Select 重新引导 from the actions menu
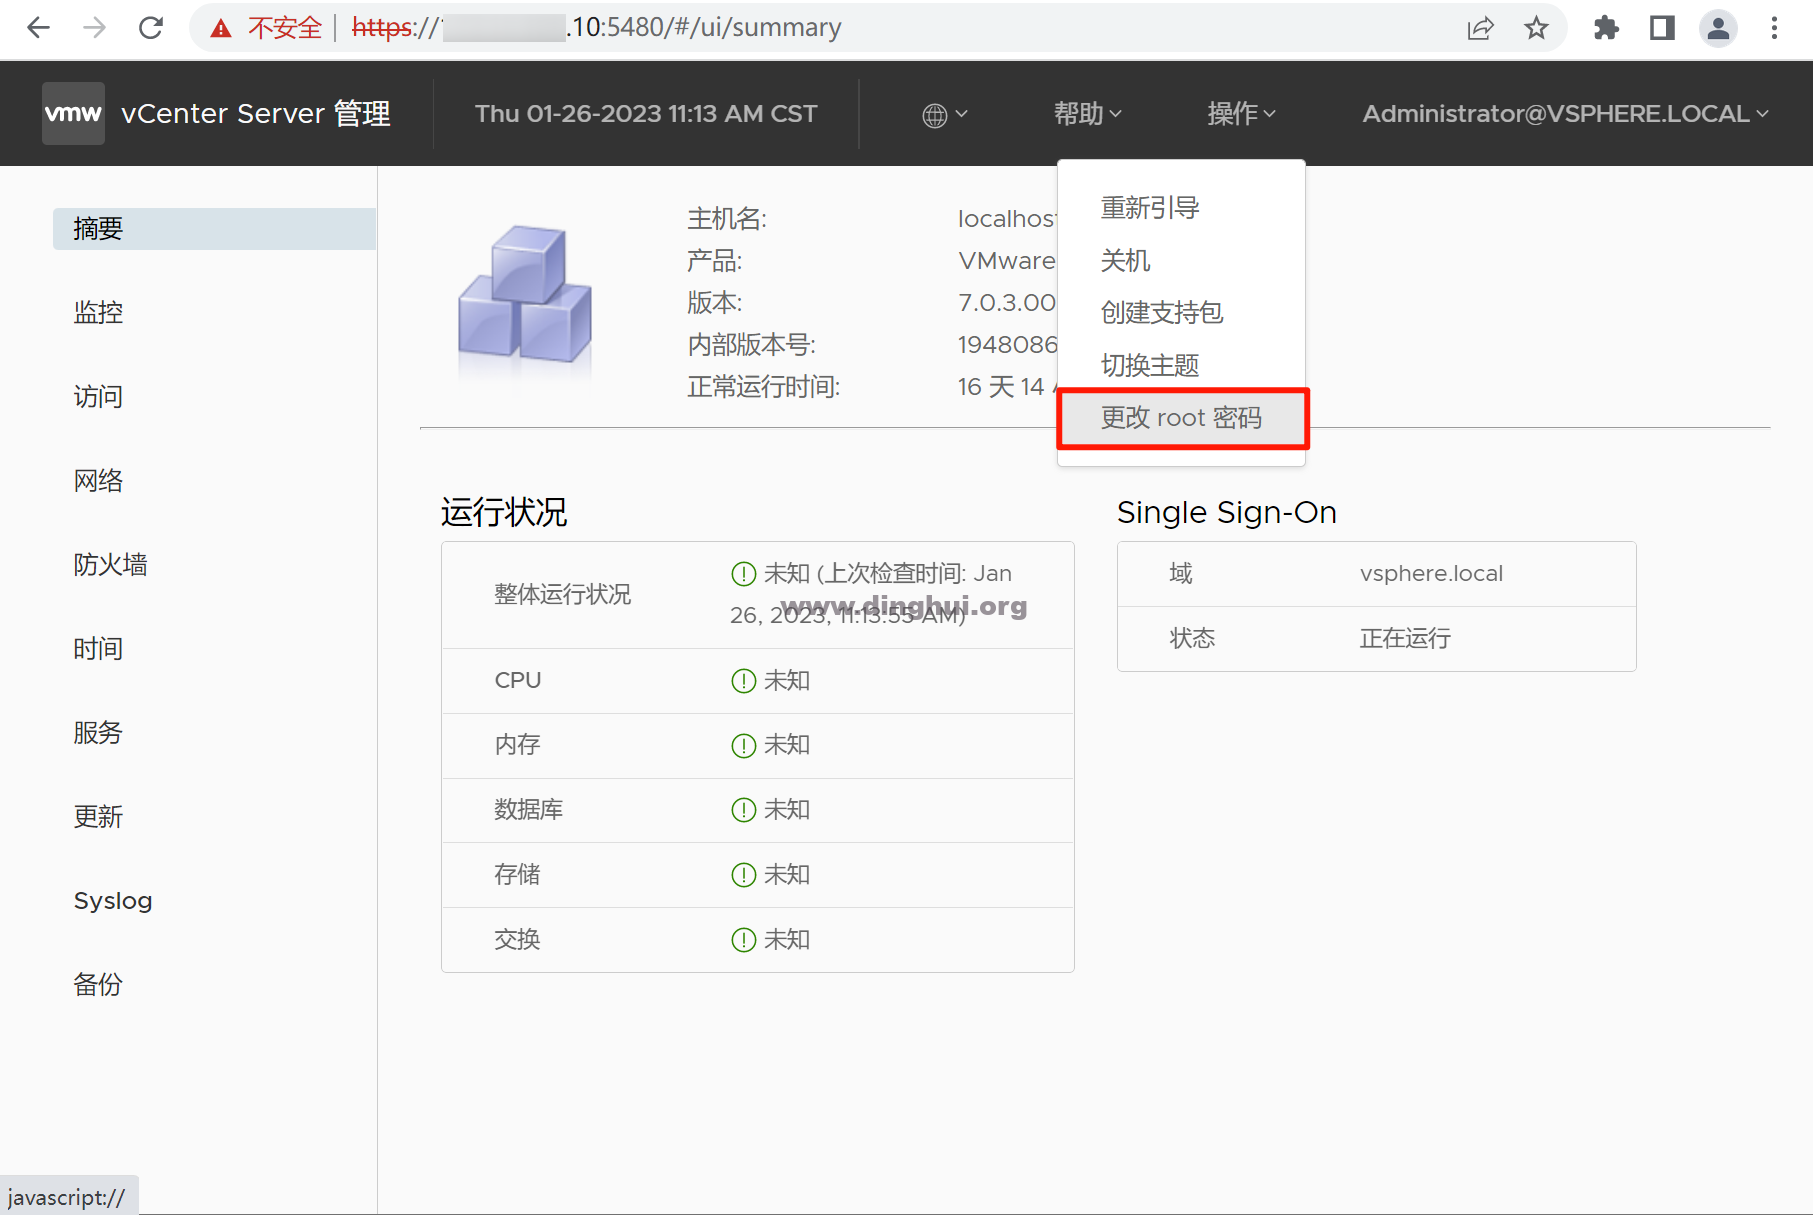This screenshot has height=1215, width=1813. [x=1150, y=208]
